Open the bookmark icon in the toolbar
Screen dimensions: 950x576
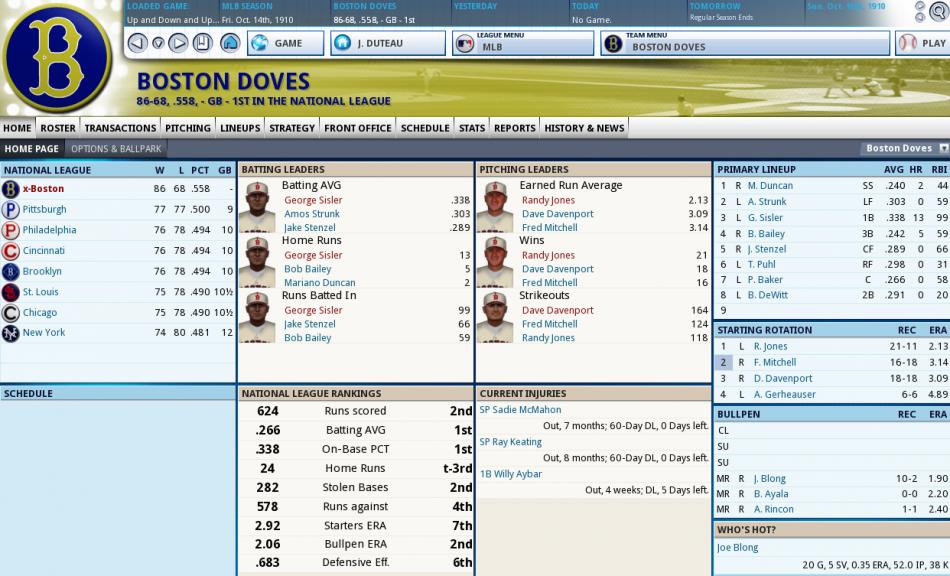pos(203,43)
